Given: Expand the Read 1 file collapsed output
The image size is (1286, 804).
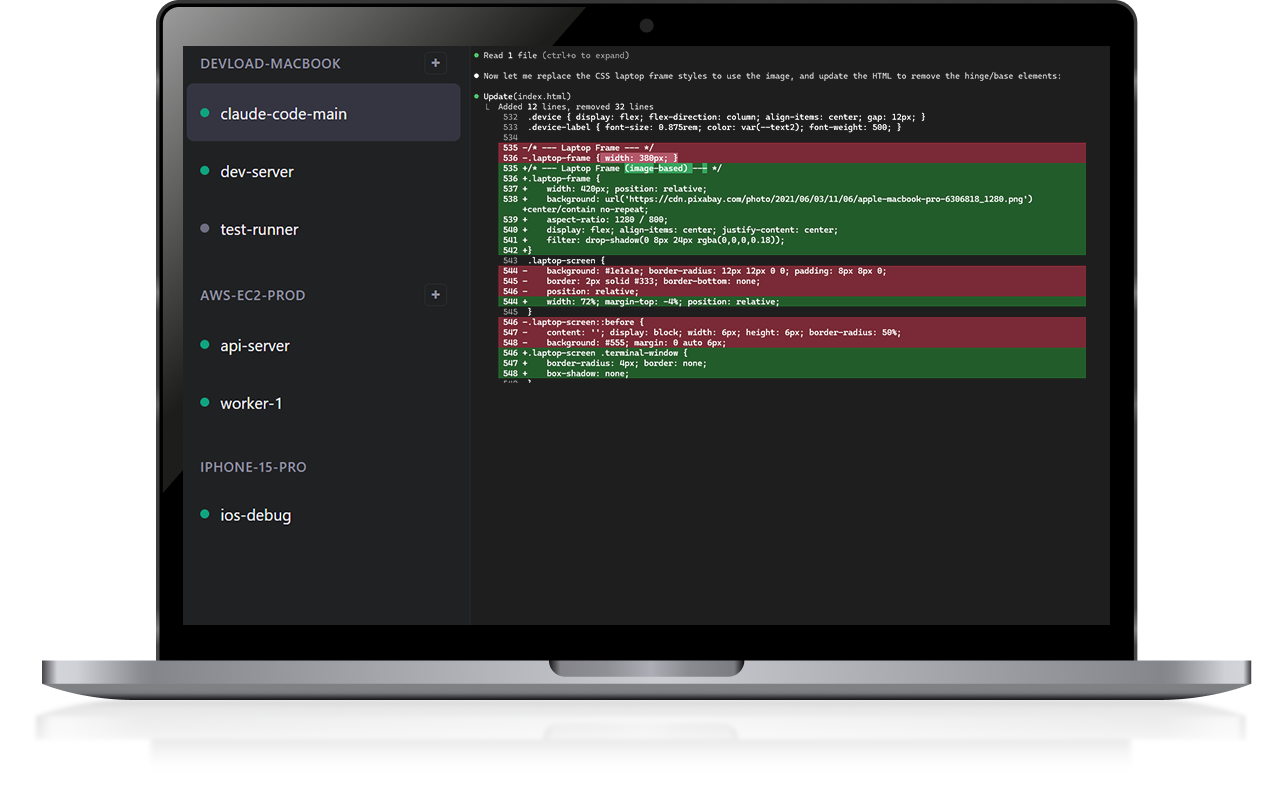Looking at the screenshot, I should click(510, 55).
